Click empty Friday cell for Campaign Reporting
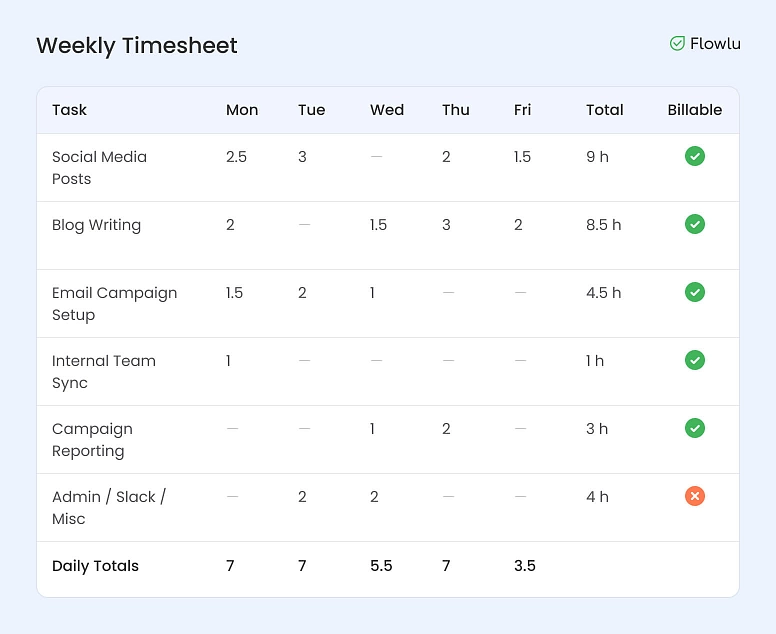The image size is (776, 634). (x=520, y=429)
